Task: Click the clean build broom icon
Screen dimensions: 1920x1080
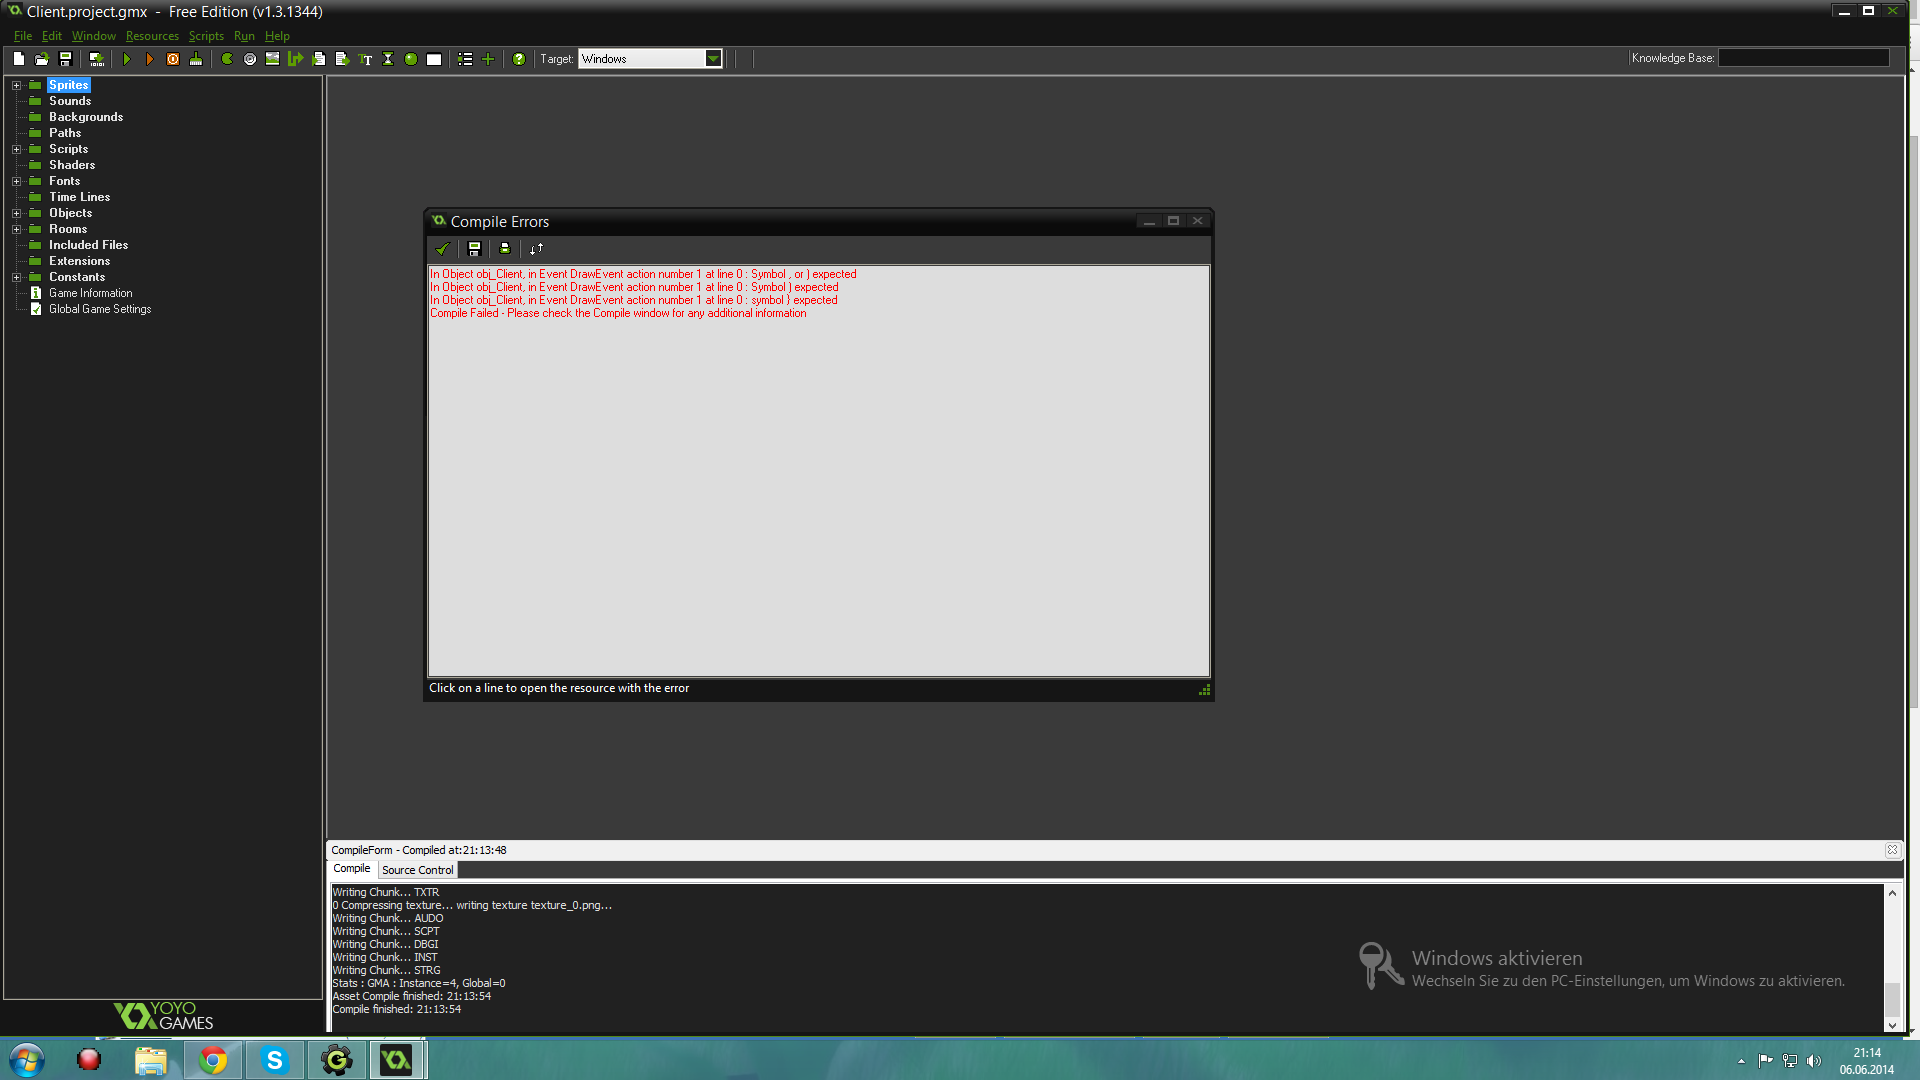Action: (x=196, y=59)
